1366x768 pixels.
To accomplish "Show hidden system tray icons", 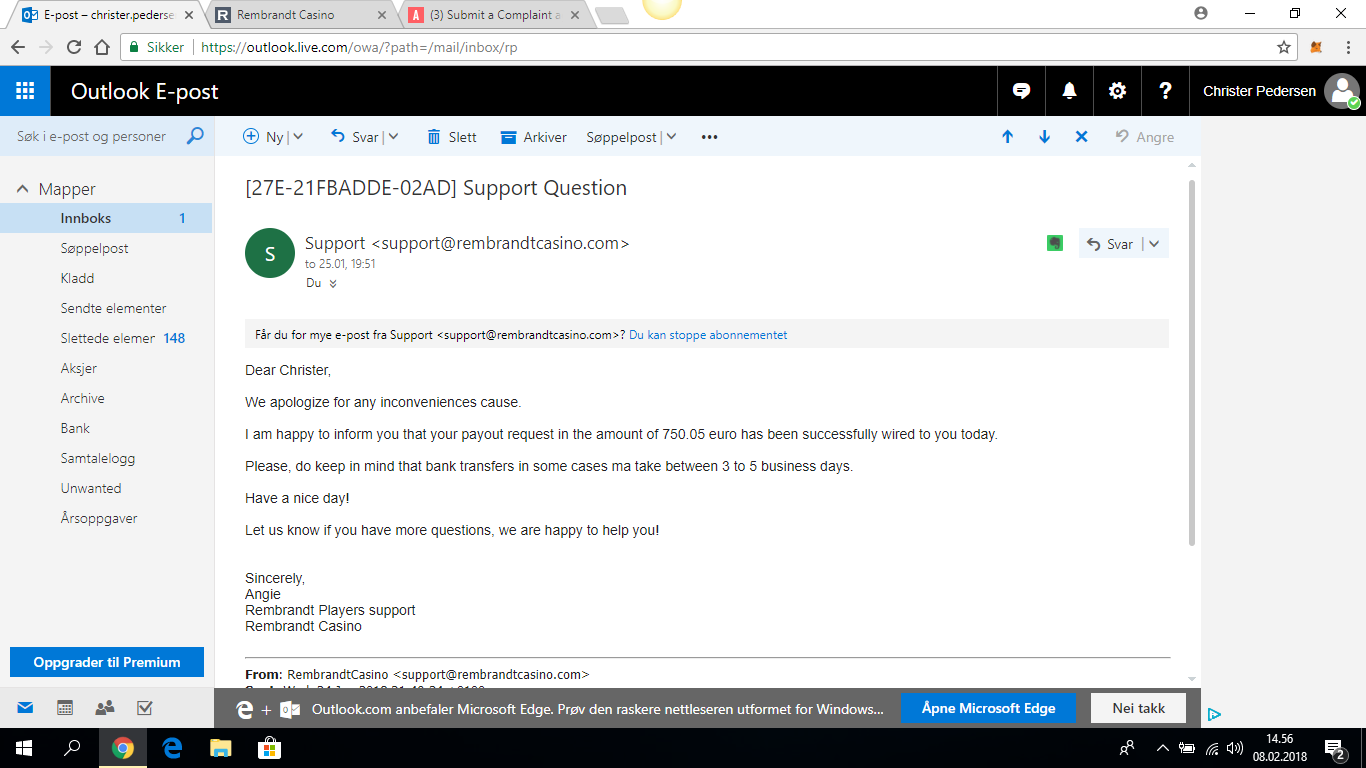I will [1162, 747].
